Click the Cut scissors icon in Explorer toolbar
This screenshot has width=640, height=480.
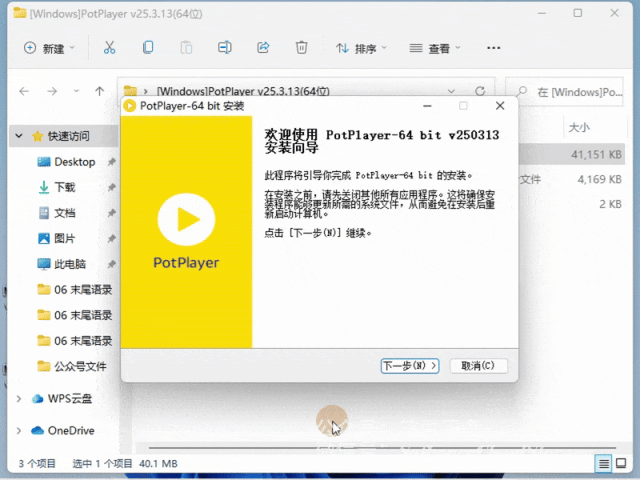pos(109,48)
